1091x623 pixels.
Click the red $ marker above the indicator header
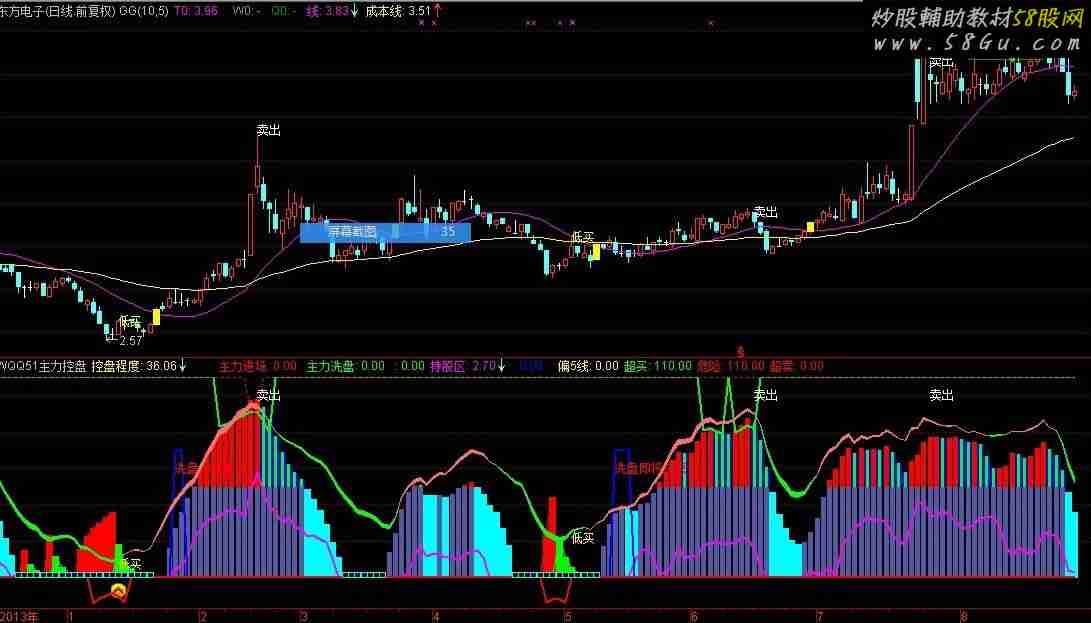click(741, 352)
